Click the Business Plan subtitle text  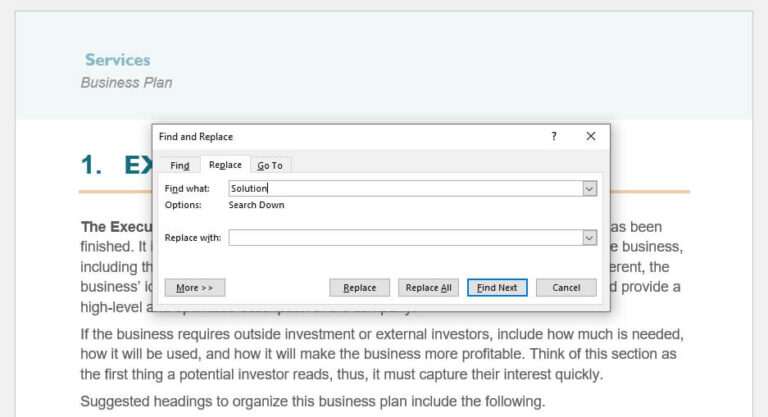tap(126, 83)
